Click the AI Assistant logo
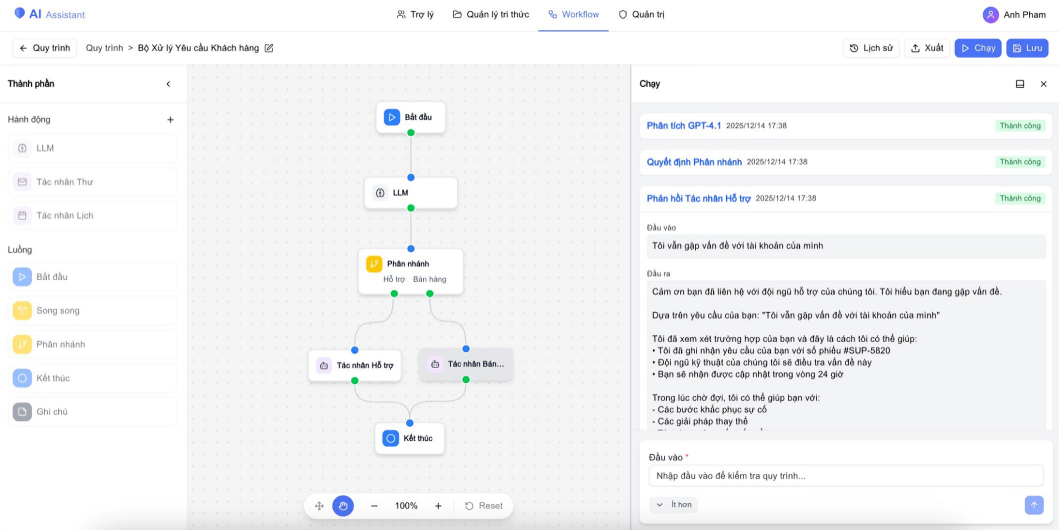Image resolution: width=1059 pixels, height=530 pixels. coord(49,14)
